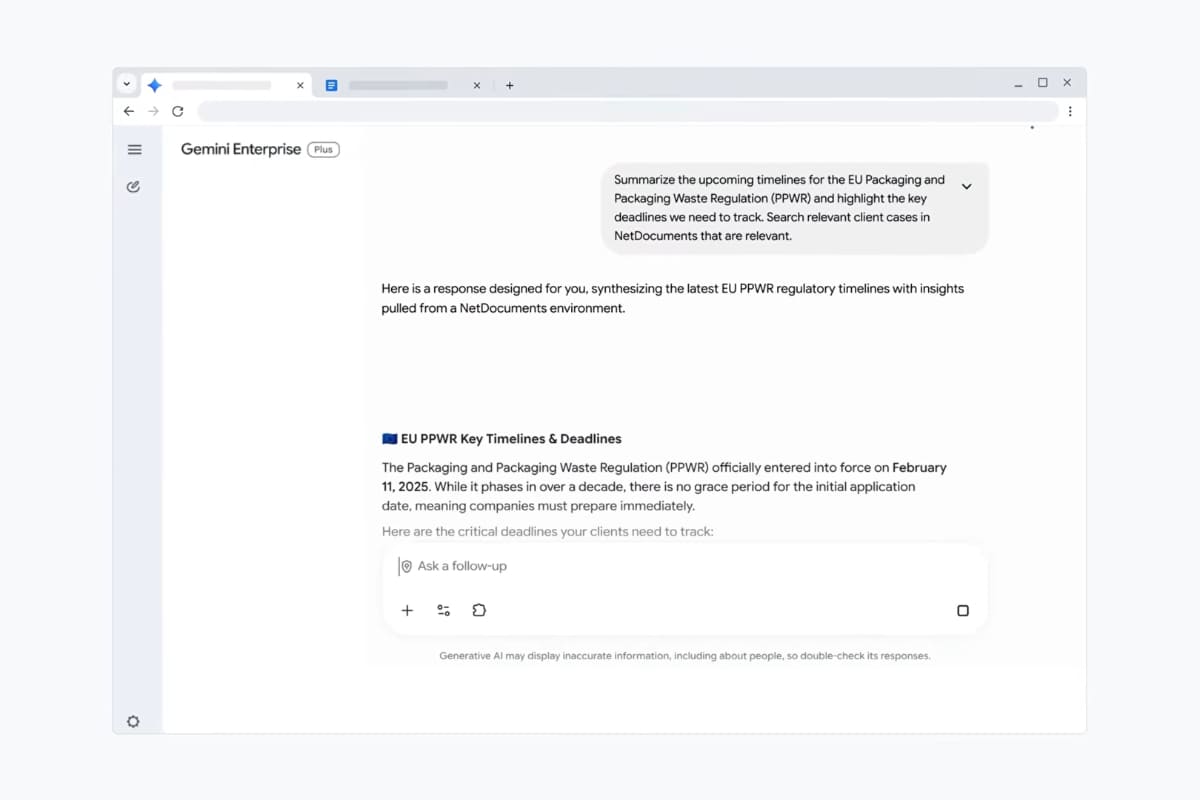1200x800 pixels.
Task: Switch to the Gemini browser tab
Action: [x=225, y=85]
